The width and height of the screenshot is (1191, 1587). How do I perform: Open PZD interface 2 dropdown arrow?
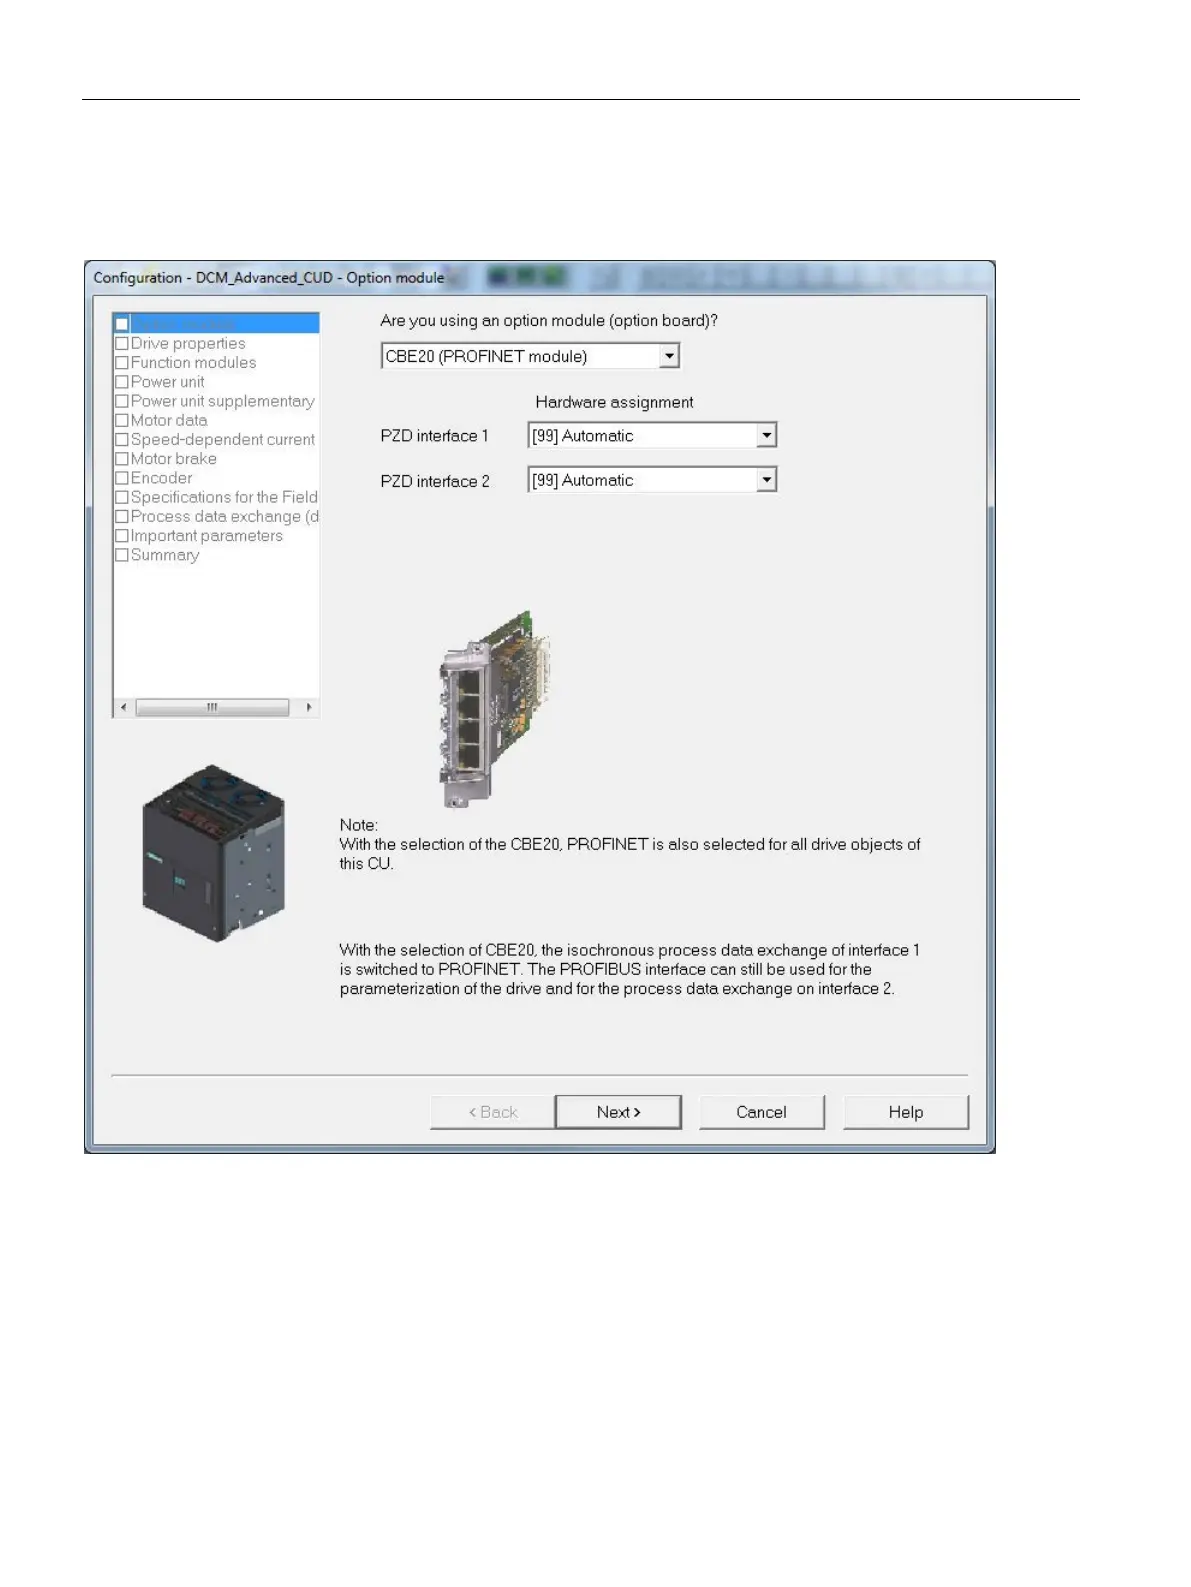coord(766,480)
